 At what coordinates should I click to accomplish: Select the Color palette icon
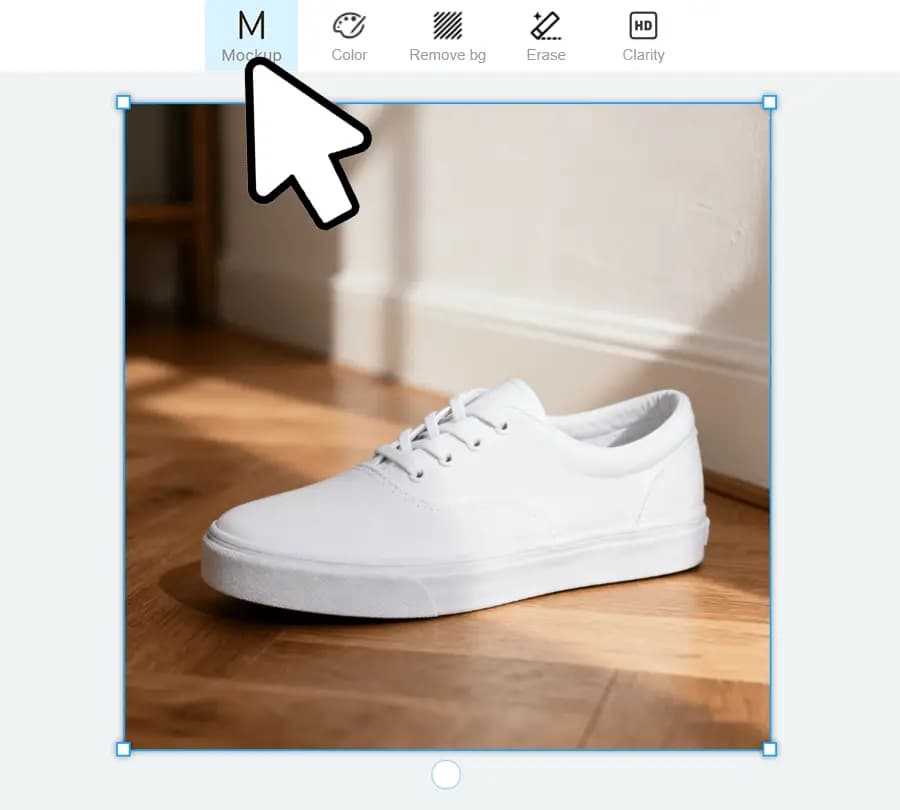coord(349,25)
